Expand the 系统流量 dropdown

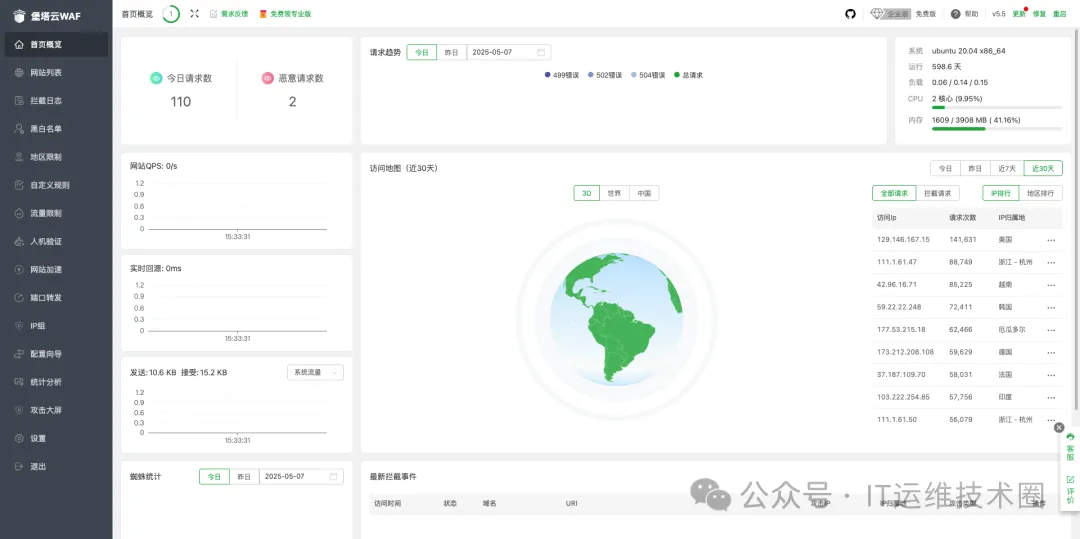tap(315, 372)
